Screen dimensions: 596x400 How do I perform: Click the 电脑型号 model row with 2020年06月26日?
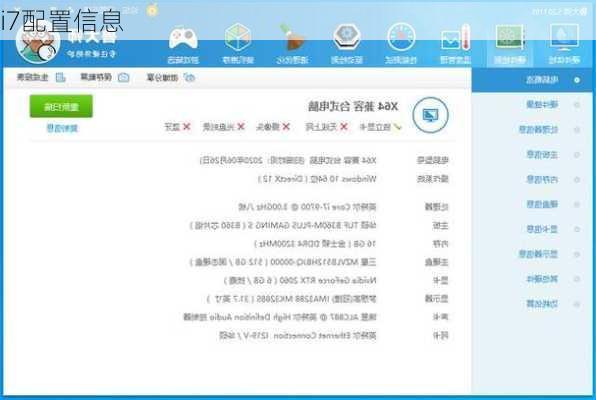click(x=288, y=160)
